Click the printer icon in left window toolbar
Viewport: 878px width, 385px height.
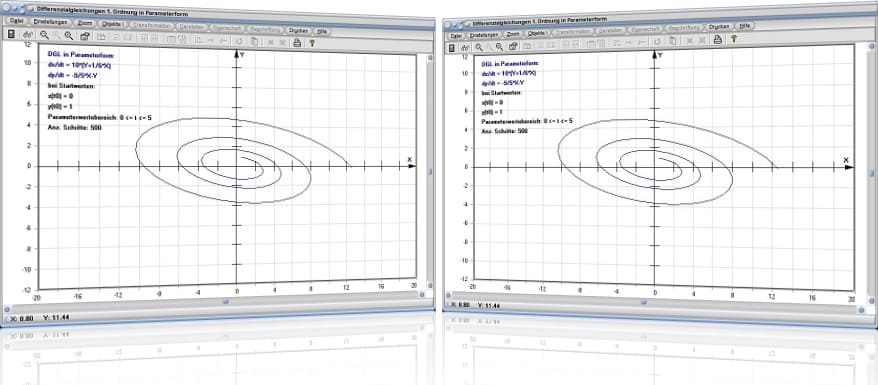297,42
